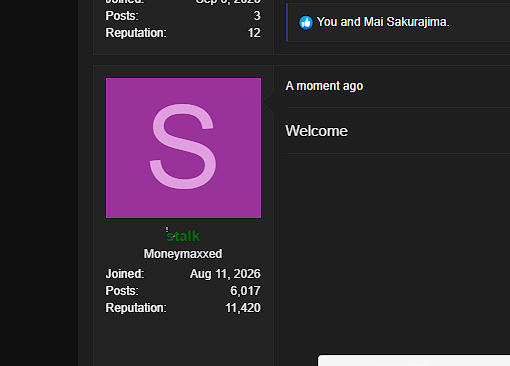
Task: Click the 'Reputation:' label under stalk
Action: click(136, 308)
